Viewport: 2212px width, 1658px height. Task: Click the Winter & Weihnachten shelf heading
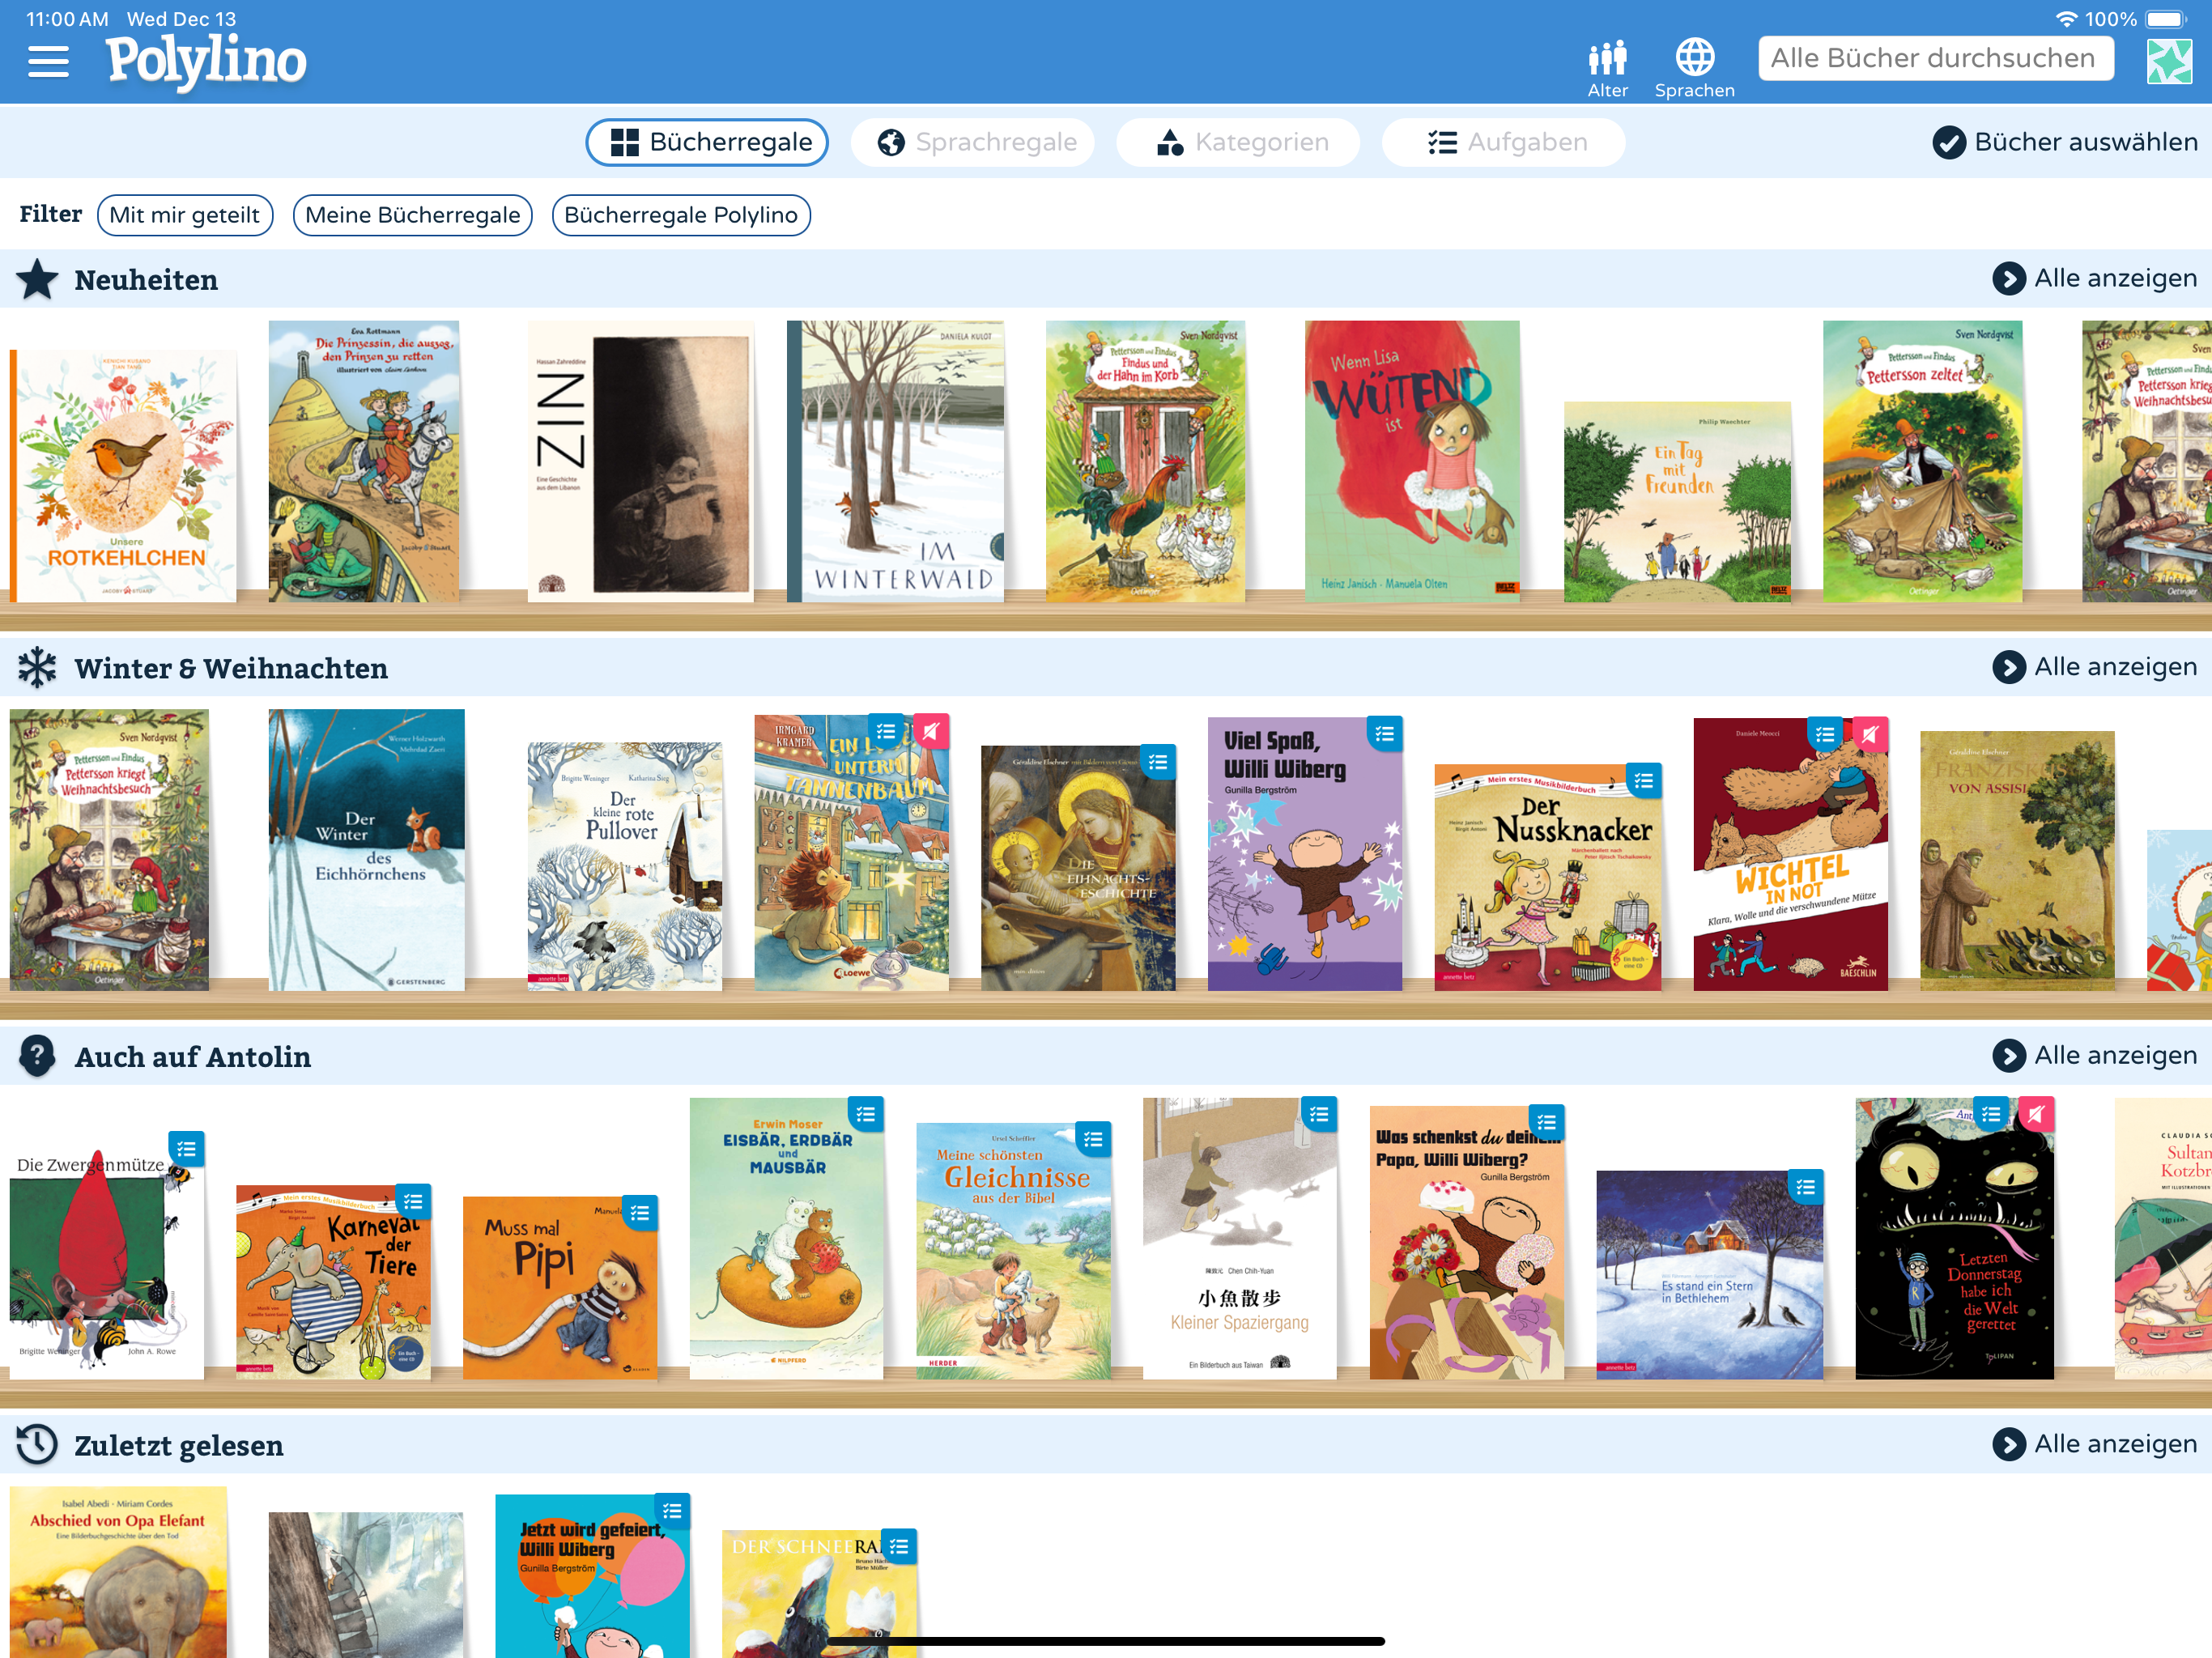click(231, 668)
